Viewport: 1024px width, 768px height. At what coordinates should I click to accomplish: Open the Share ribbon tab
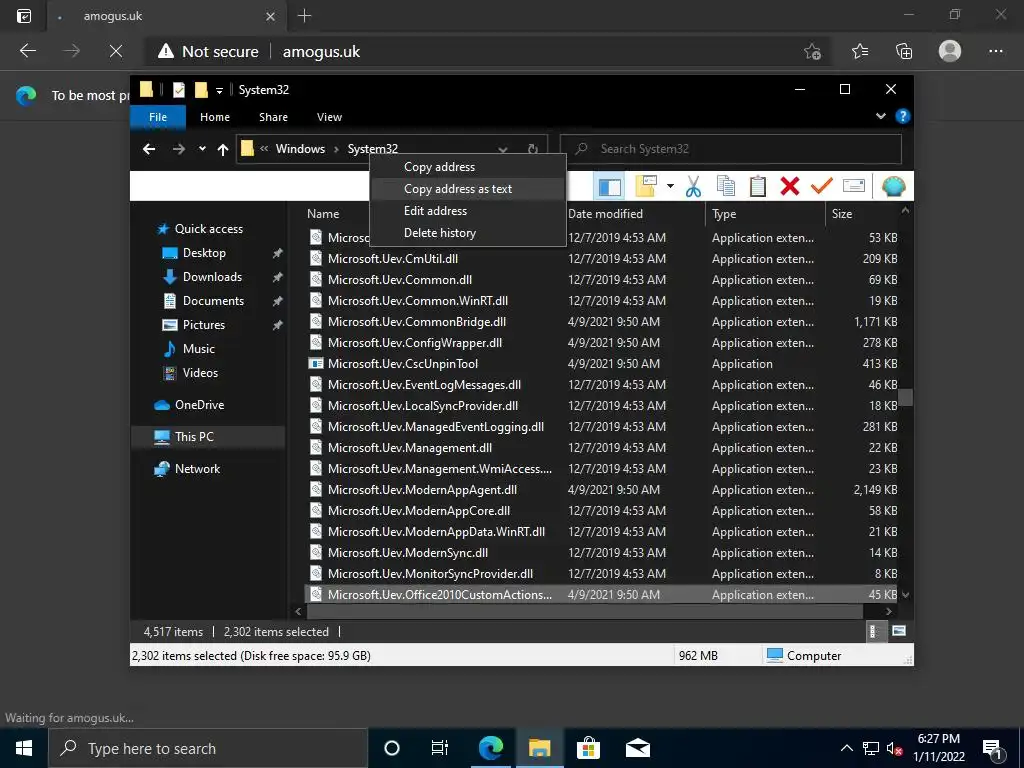273,117
